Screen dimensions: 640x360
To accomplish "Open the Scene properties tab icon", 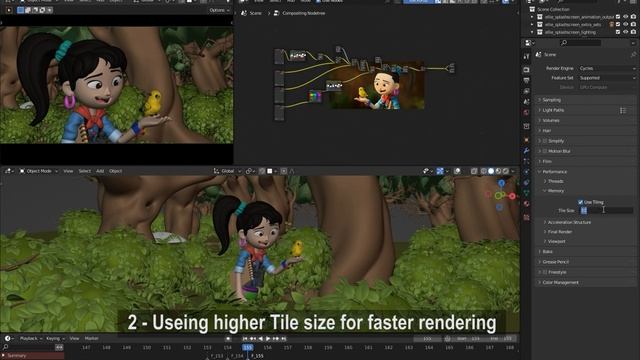I will point(527,102).
